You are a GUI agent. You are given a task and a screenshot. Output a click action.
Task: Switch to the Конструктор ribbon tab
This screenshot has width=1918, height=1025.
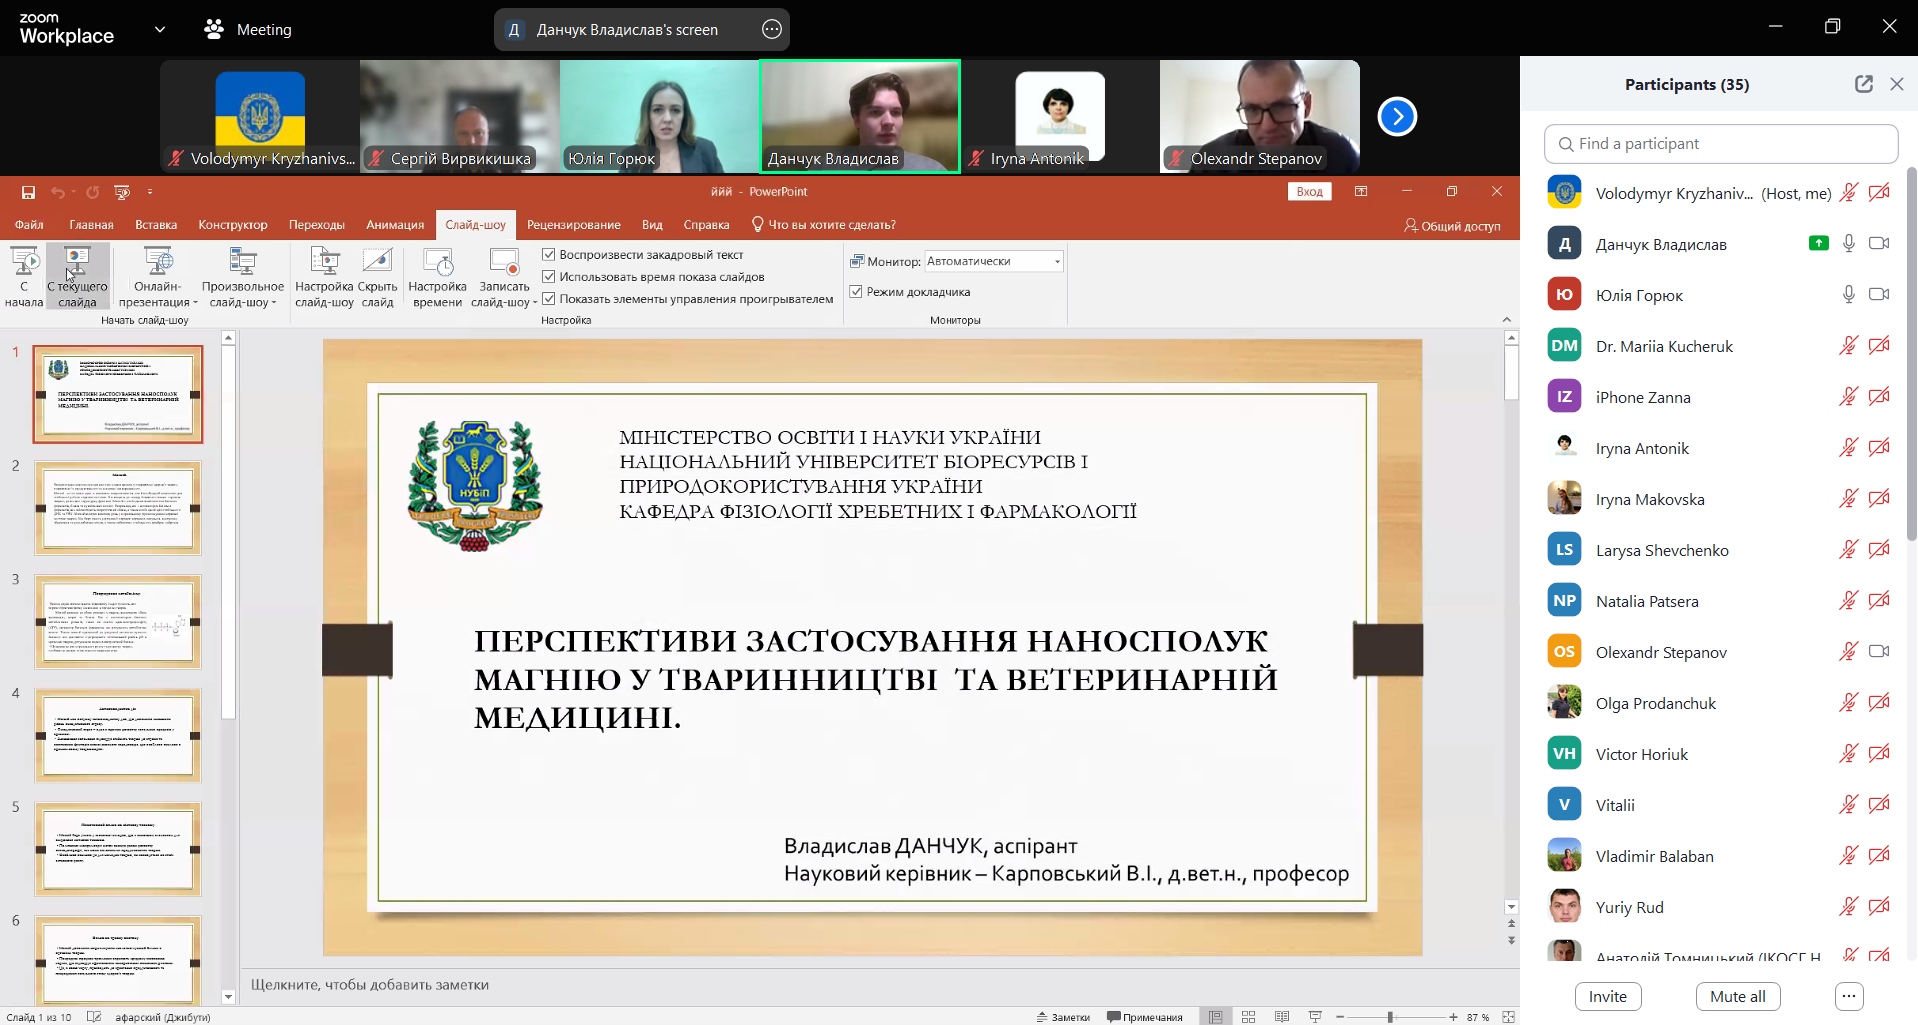click(233, 225)
